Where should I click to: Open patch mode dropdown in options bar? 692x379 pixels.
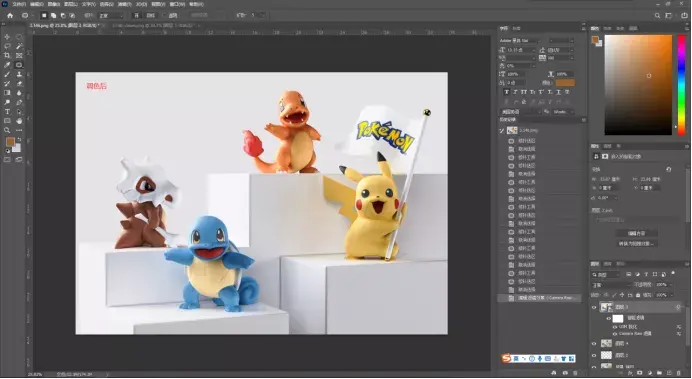coord(111,15)
